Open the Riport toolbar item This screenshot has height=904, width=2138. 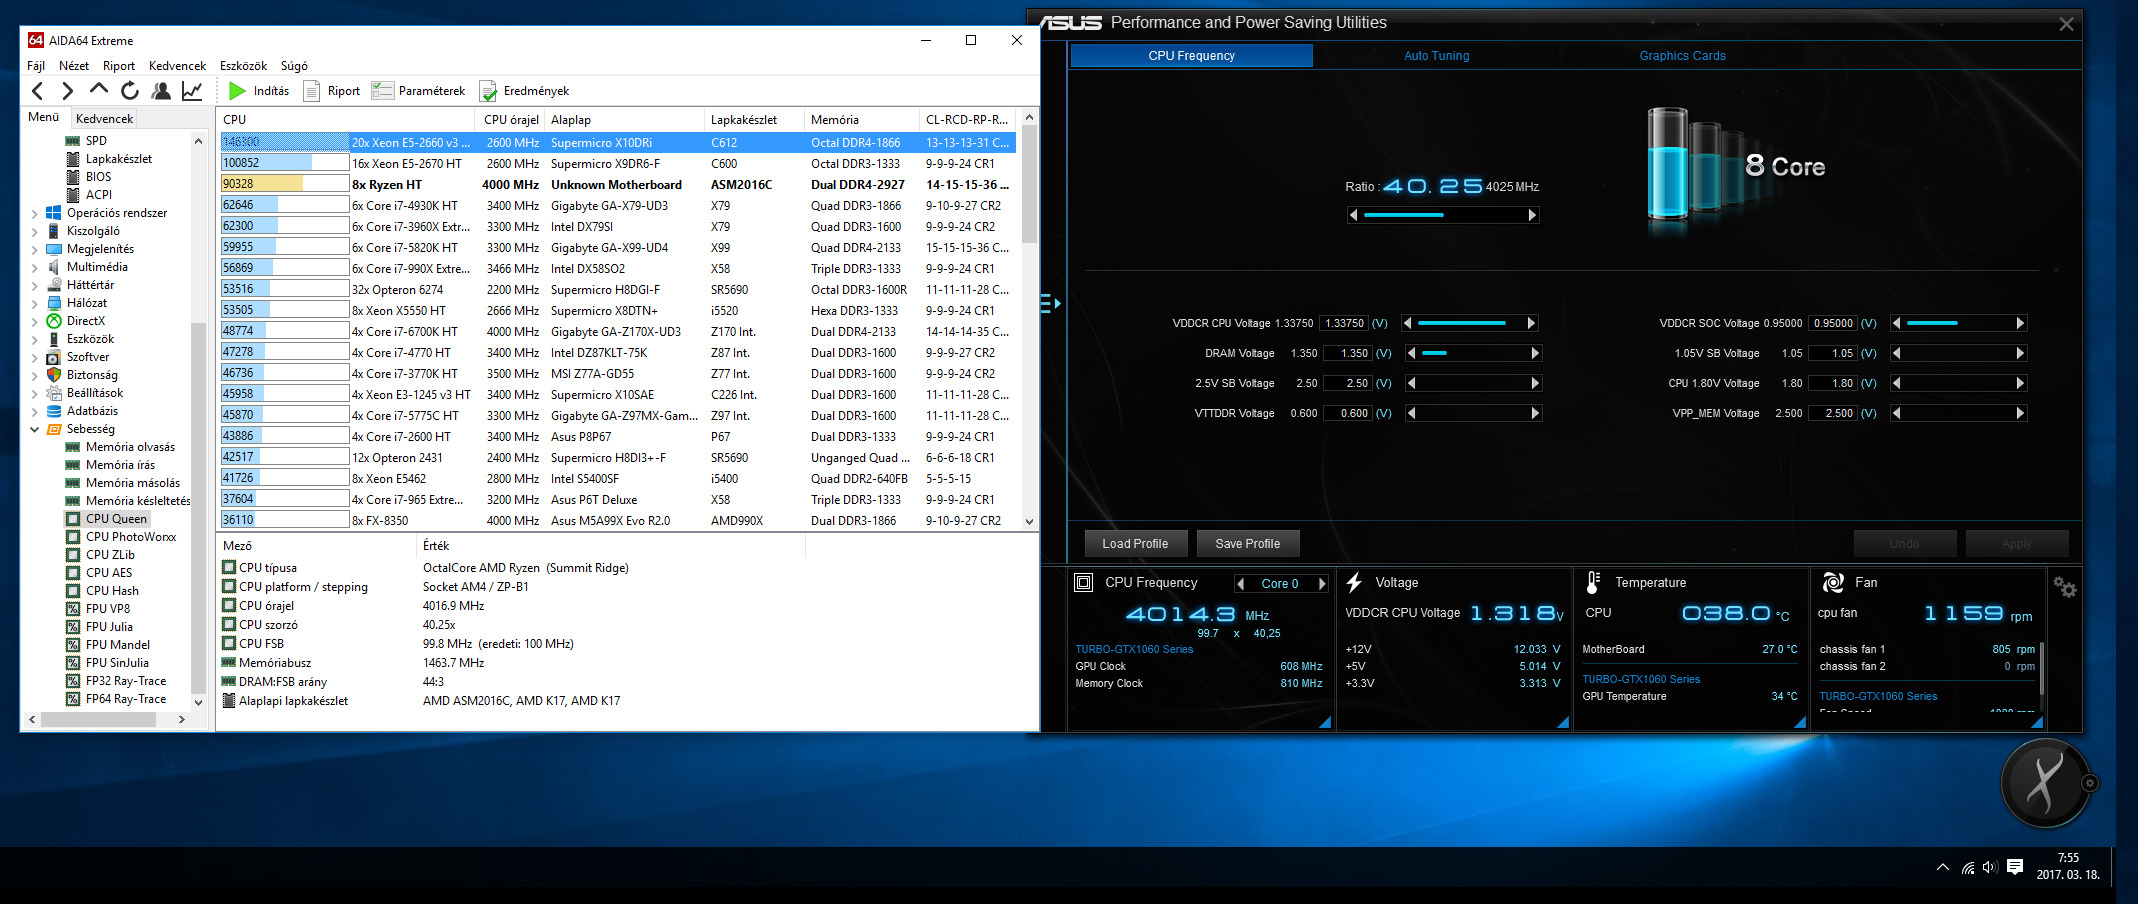pyautogui.click(x=332, y=91)
